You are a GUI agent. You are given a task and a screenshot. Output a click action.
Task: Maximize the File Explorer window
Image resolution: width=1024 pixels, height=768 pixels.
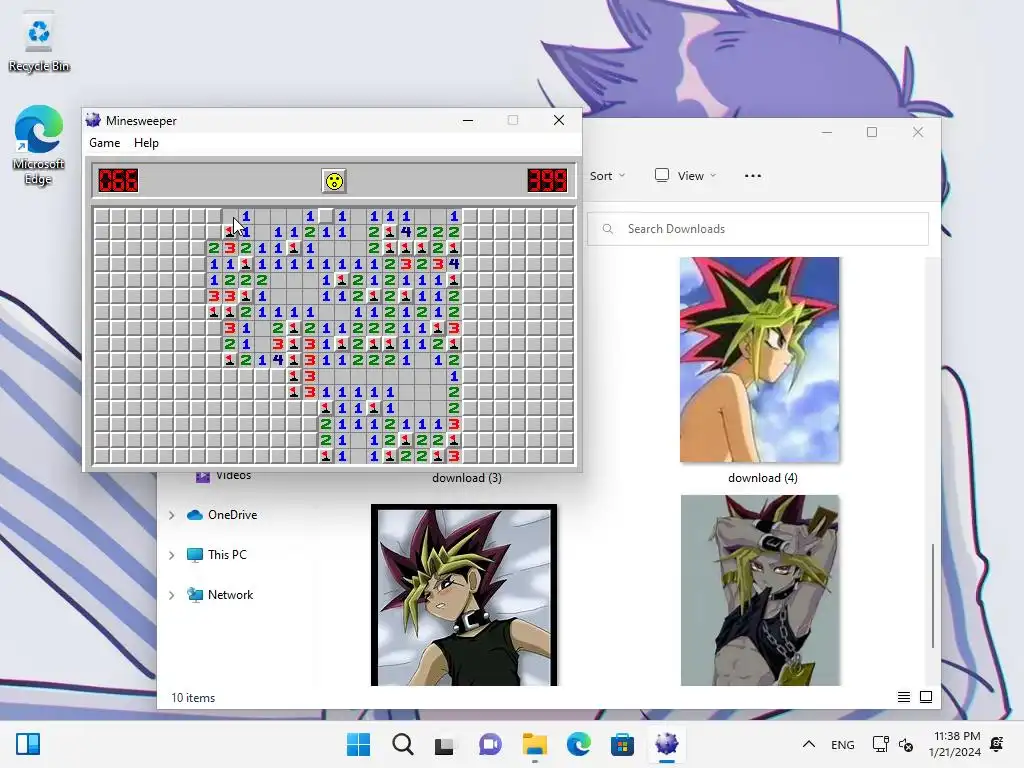[x=872, y=133]
